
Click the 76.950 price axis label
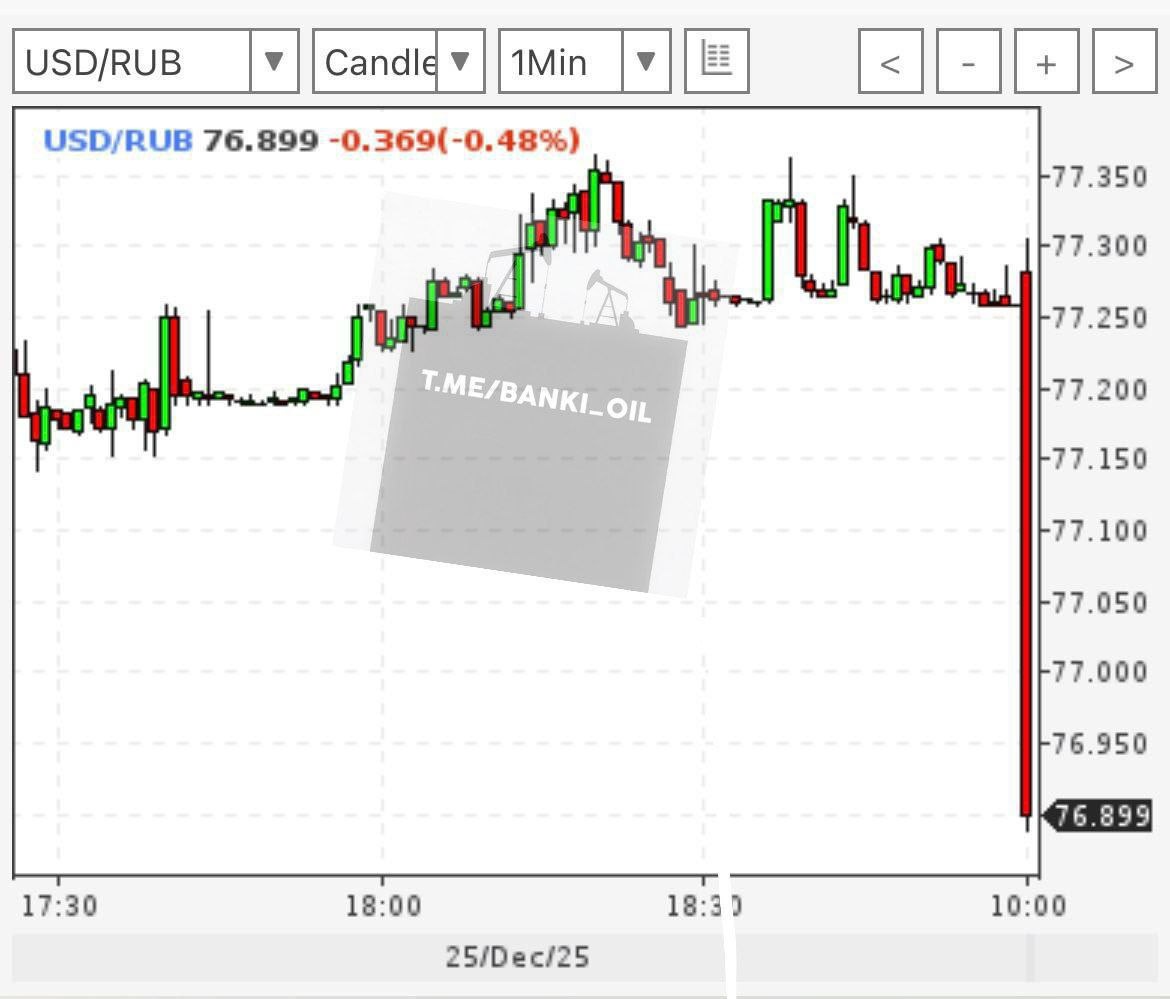tap(1098, 743)
